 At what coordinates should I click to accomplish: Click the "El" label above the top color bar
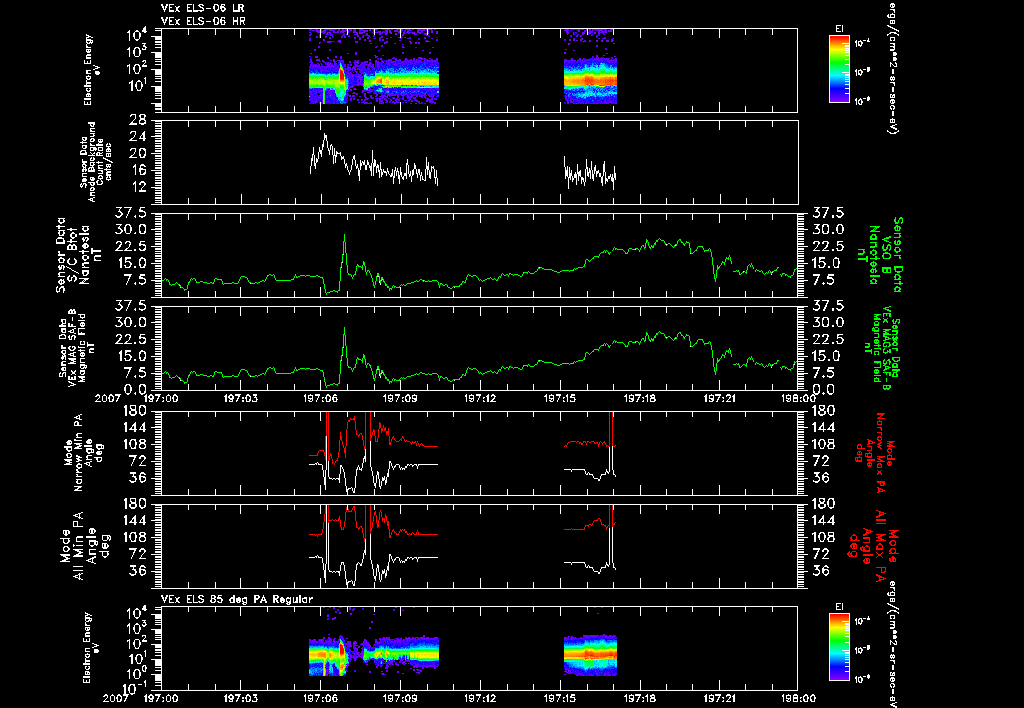point(839,29)
